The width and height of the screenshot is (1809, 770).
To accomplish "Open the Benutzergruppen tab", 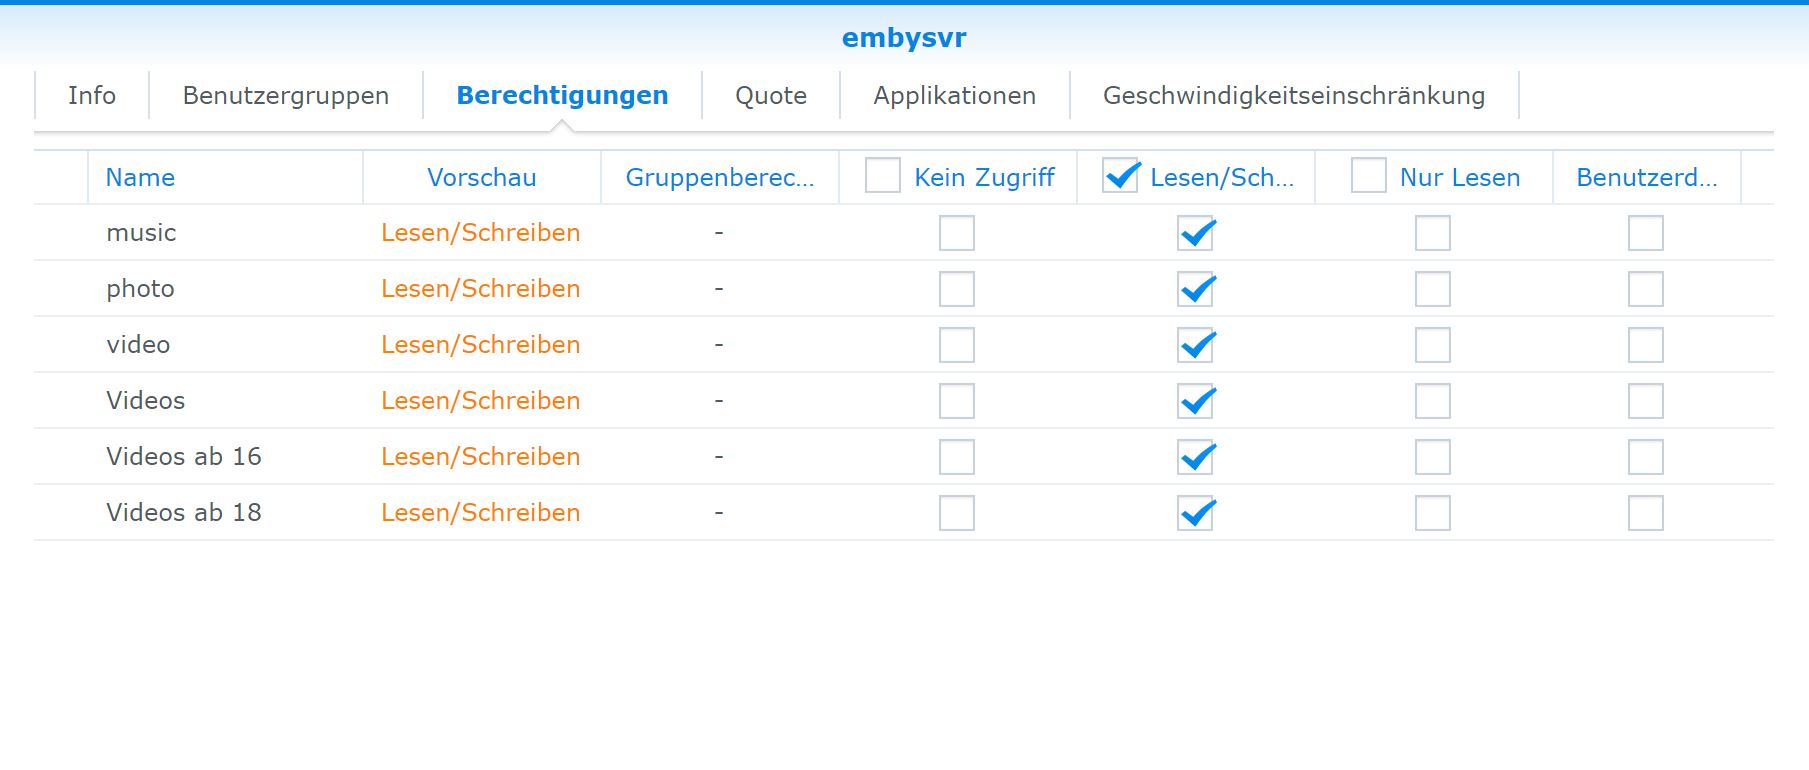I will [286, 95].
